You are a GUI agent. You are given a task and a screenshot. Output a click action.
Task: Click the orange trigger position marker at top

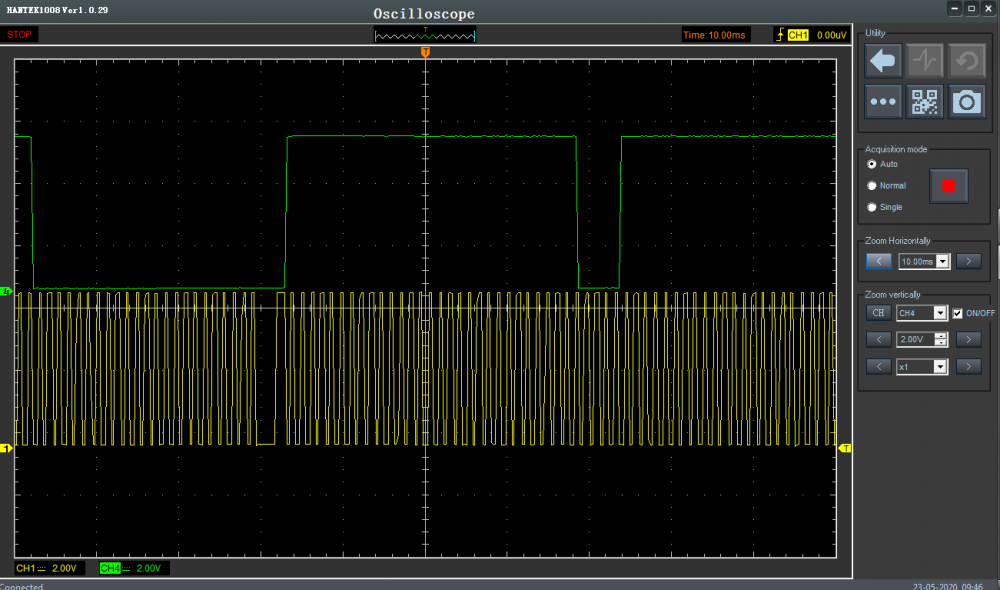coord(426,51)
